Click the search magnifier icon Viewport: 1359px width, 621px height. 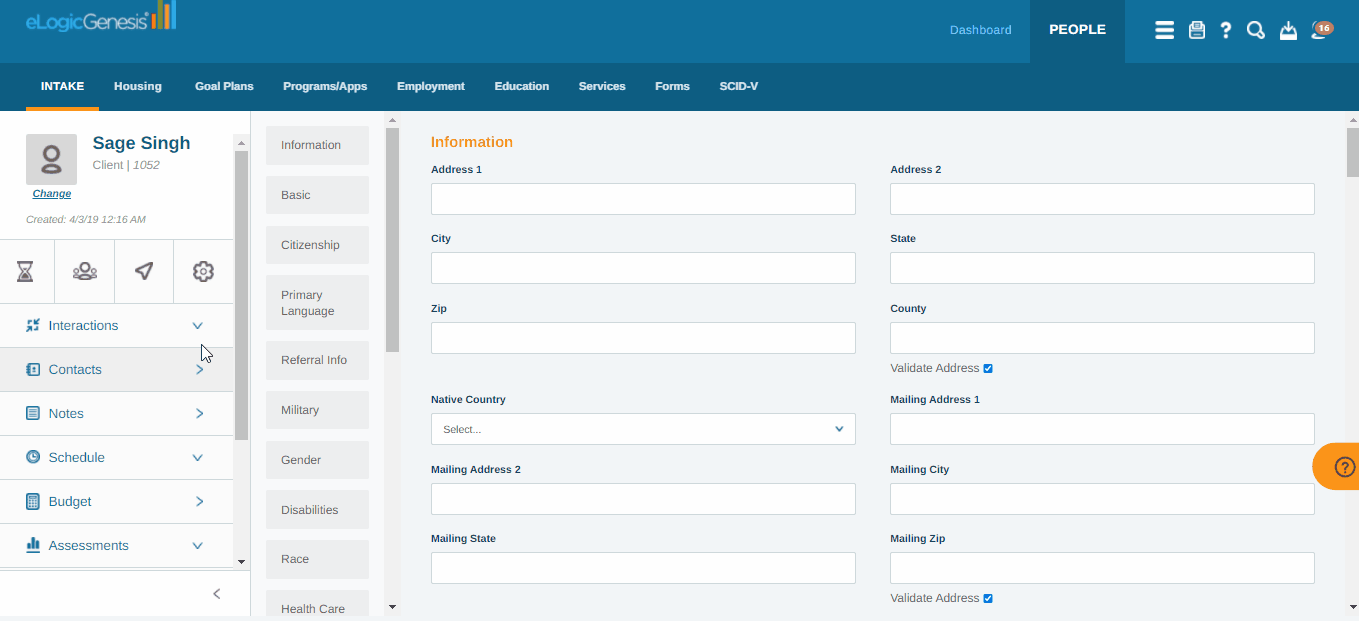point(1255,30)
